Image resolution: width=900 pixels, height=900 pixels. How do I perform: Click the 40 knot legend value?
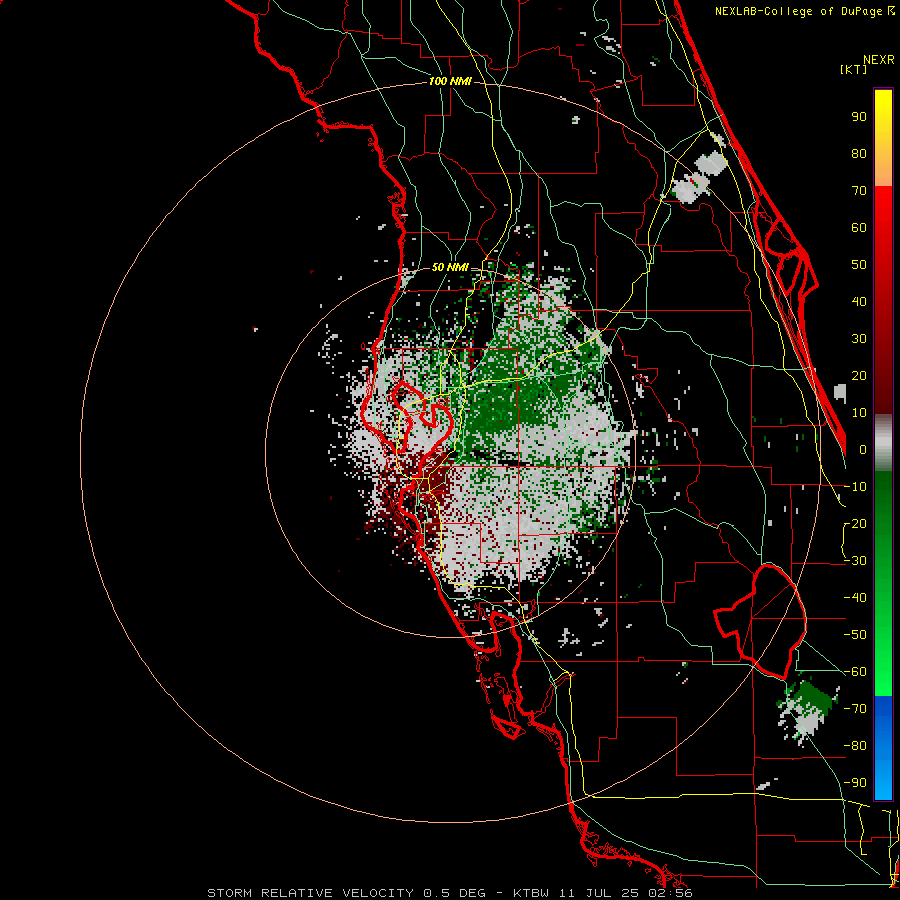(x=859, y=302)
